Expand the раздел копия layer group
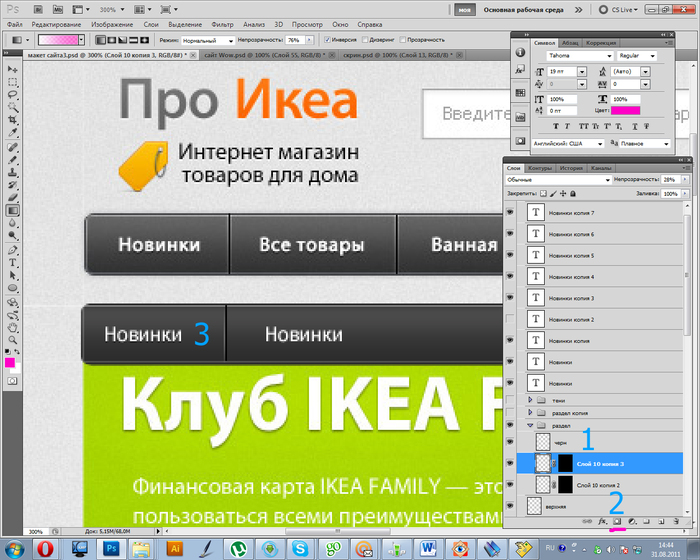Screen dimensions: 700x560 (x=530, y=412)
